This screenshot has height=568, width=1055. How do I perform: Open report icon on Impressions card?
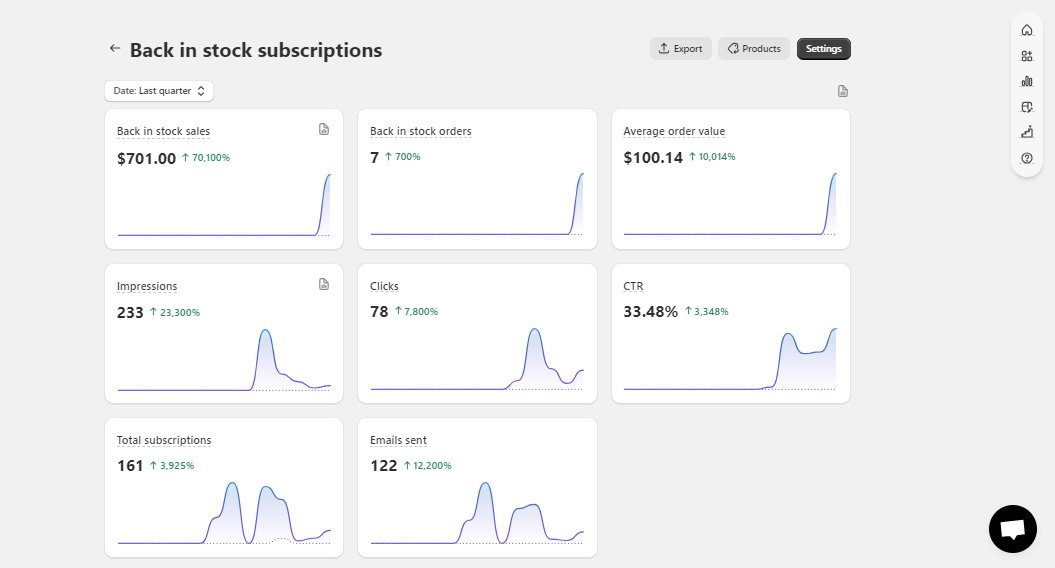324,284
